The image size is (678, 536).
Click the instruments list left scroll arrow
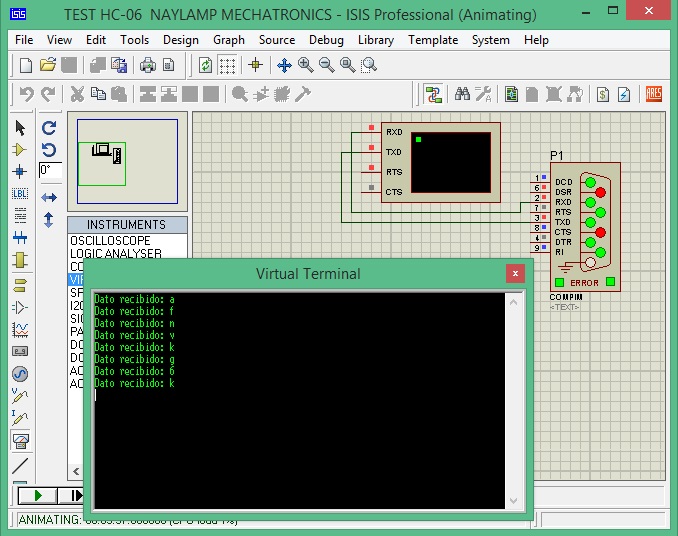click(76, 471)
